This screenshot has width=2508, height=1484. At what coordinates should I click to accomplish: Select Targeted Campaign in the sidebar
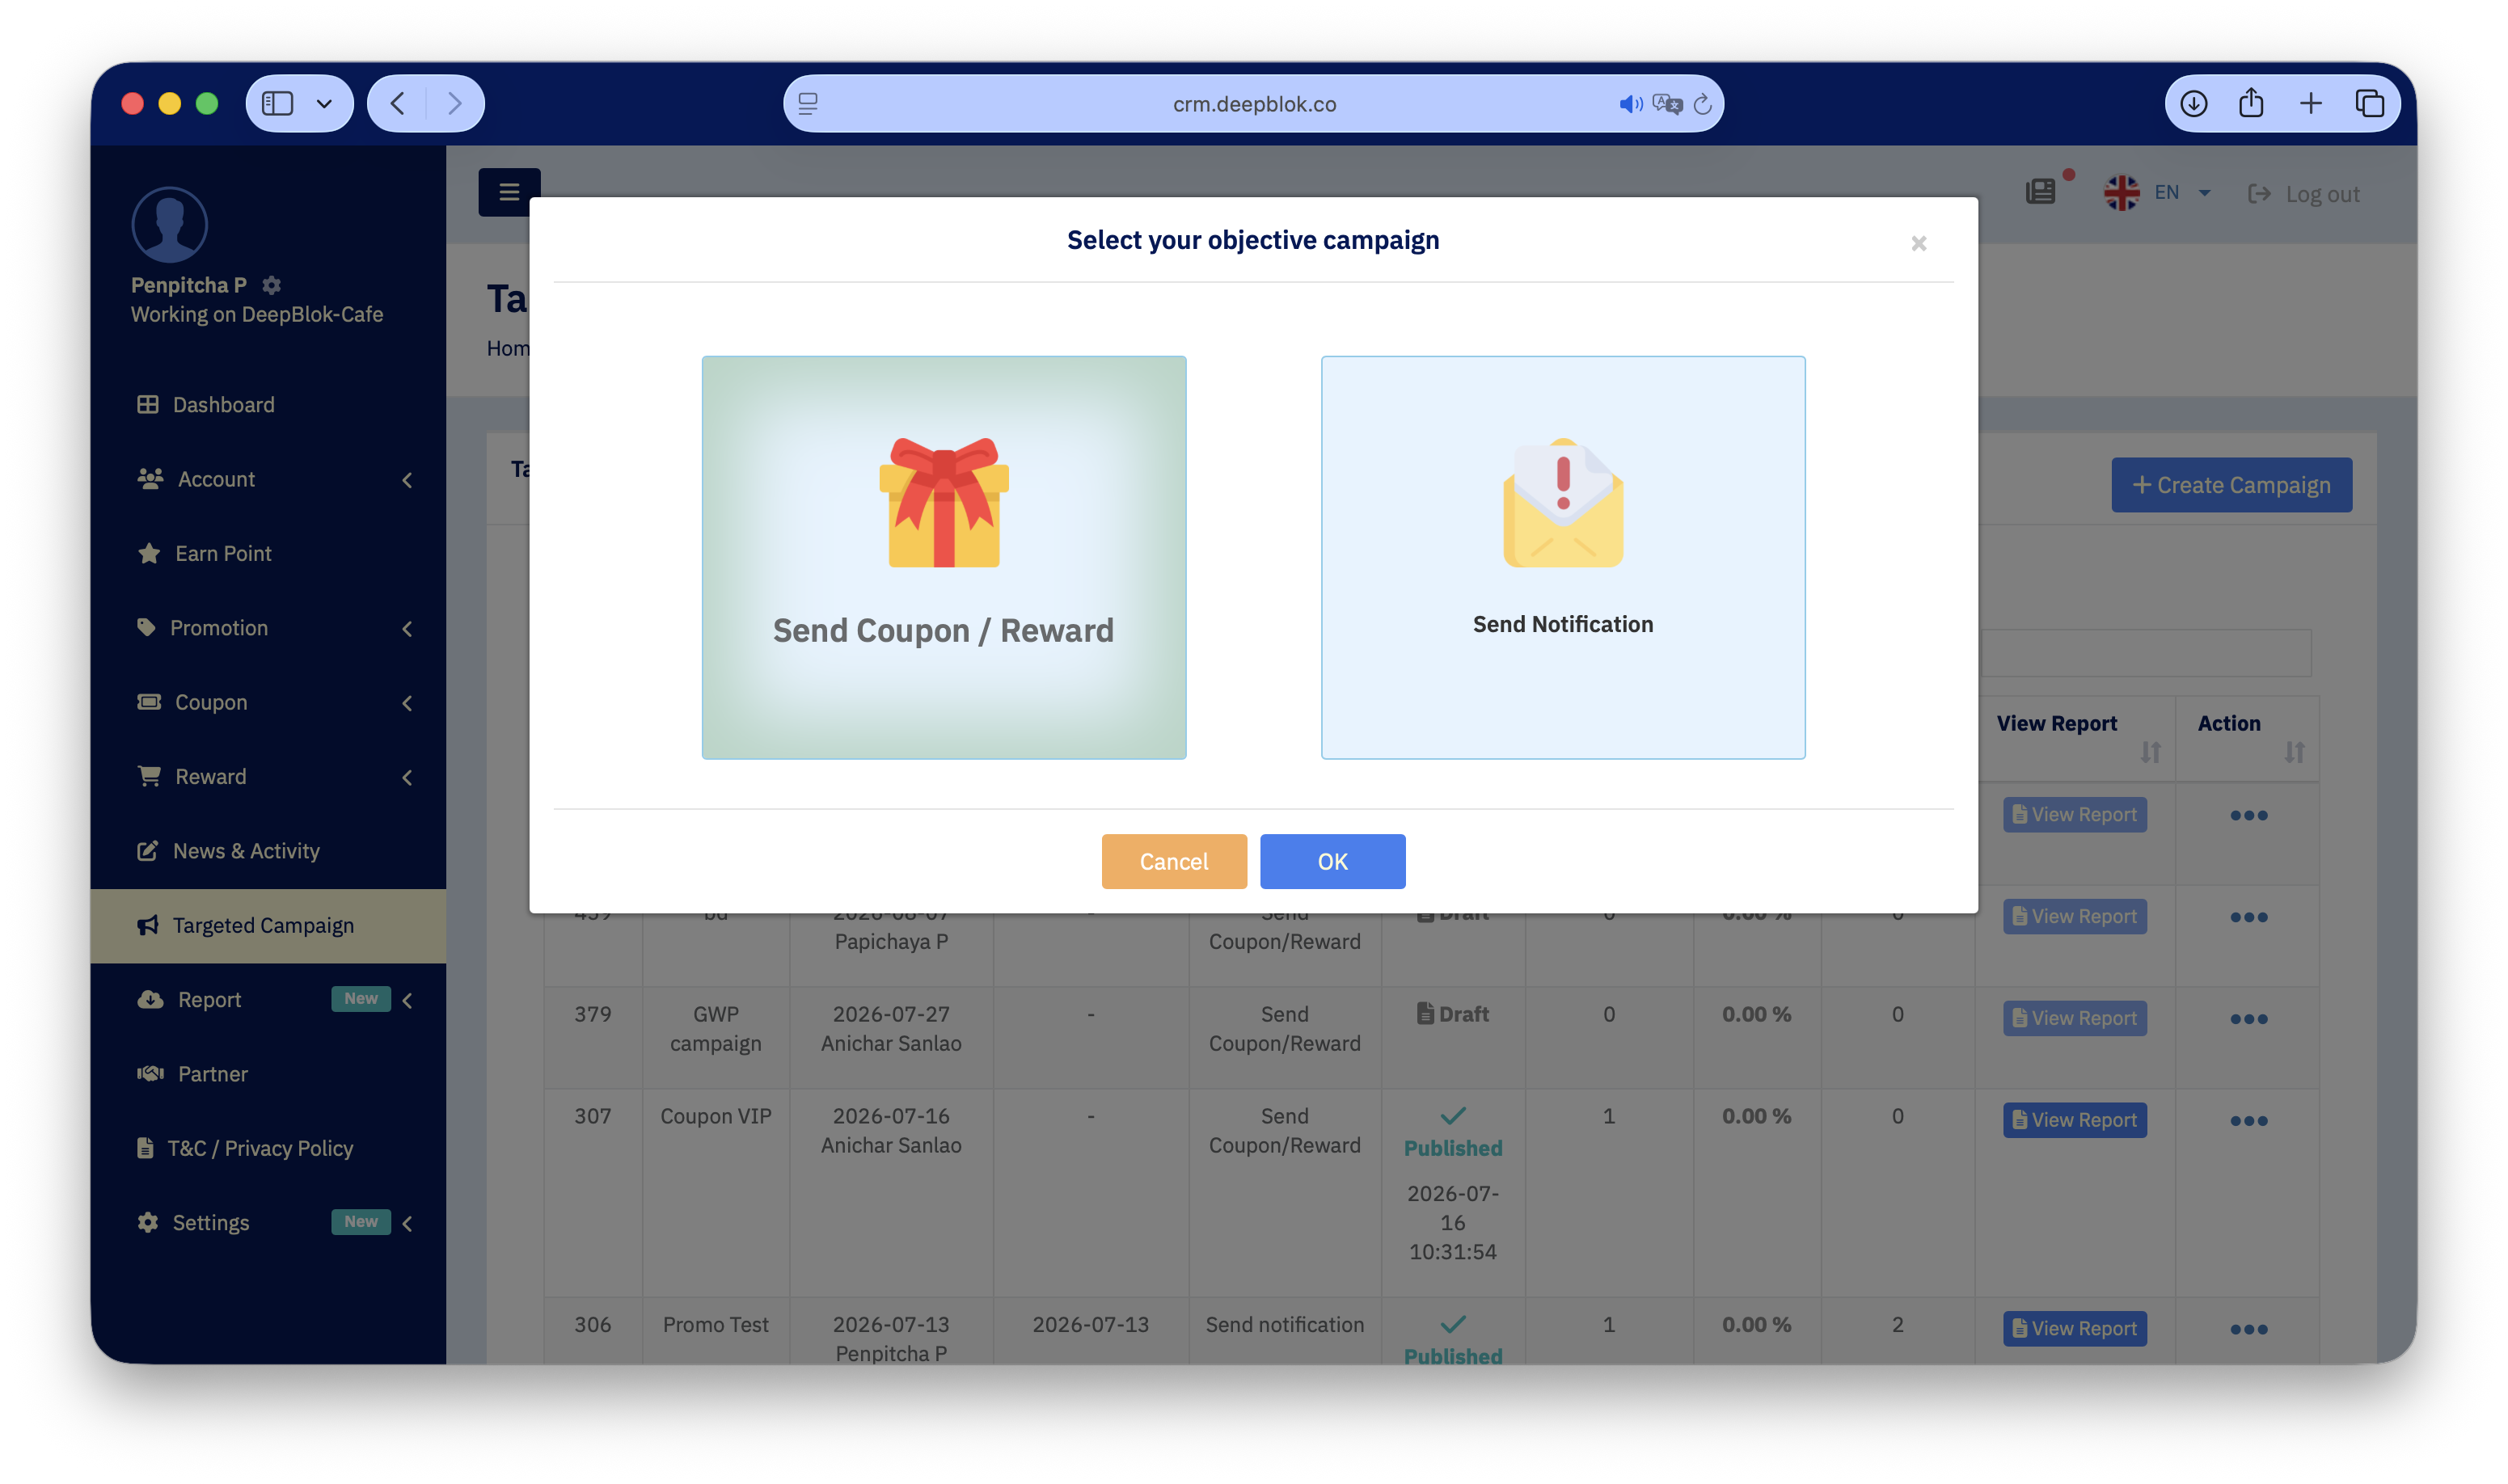coord(268,925)
